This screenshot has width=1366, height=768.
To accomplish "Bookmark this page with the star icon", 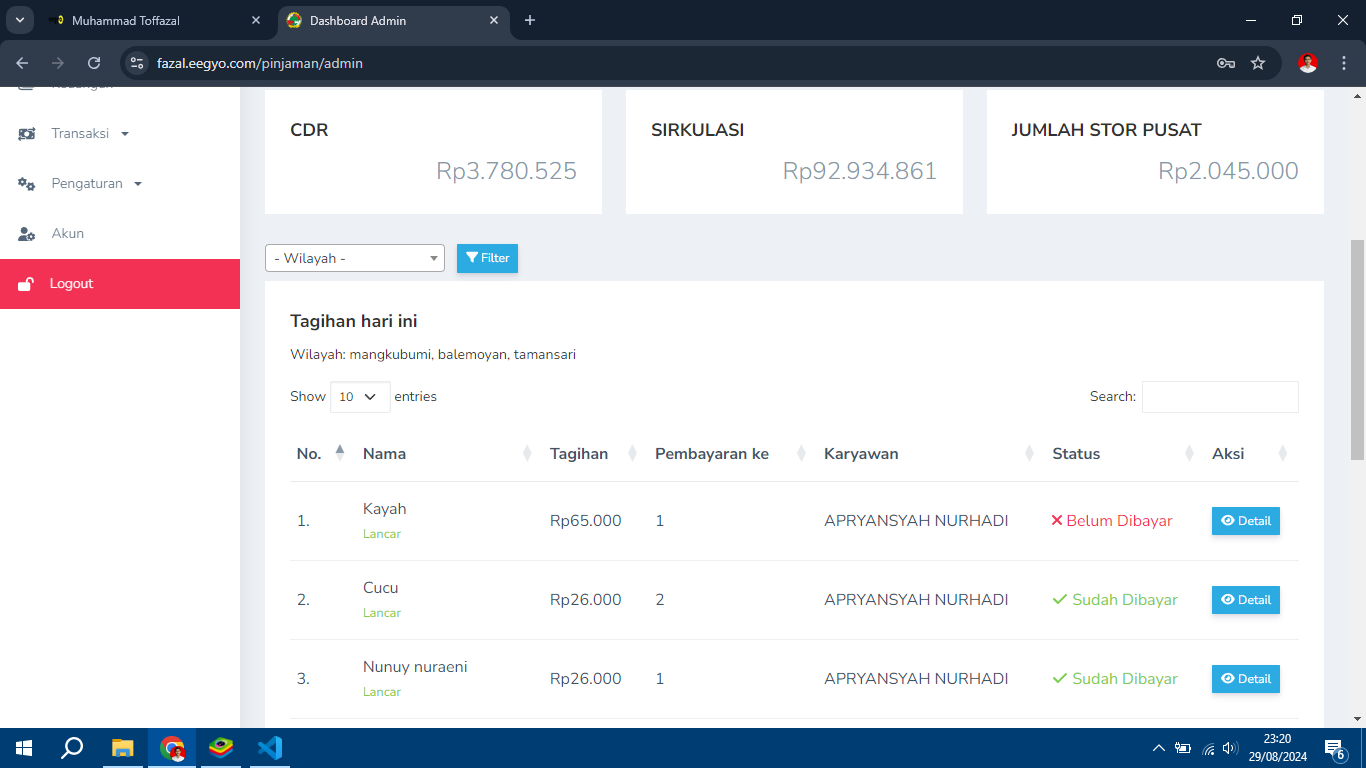I will point(1258,63).
